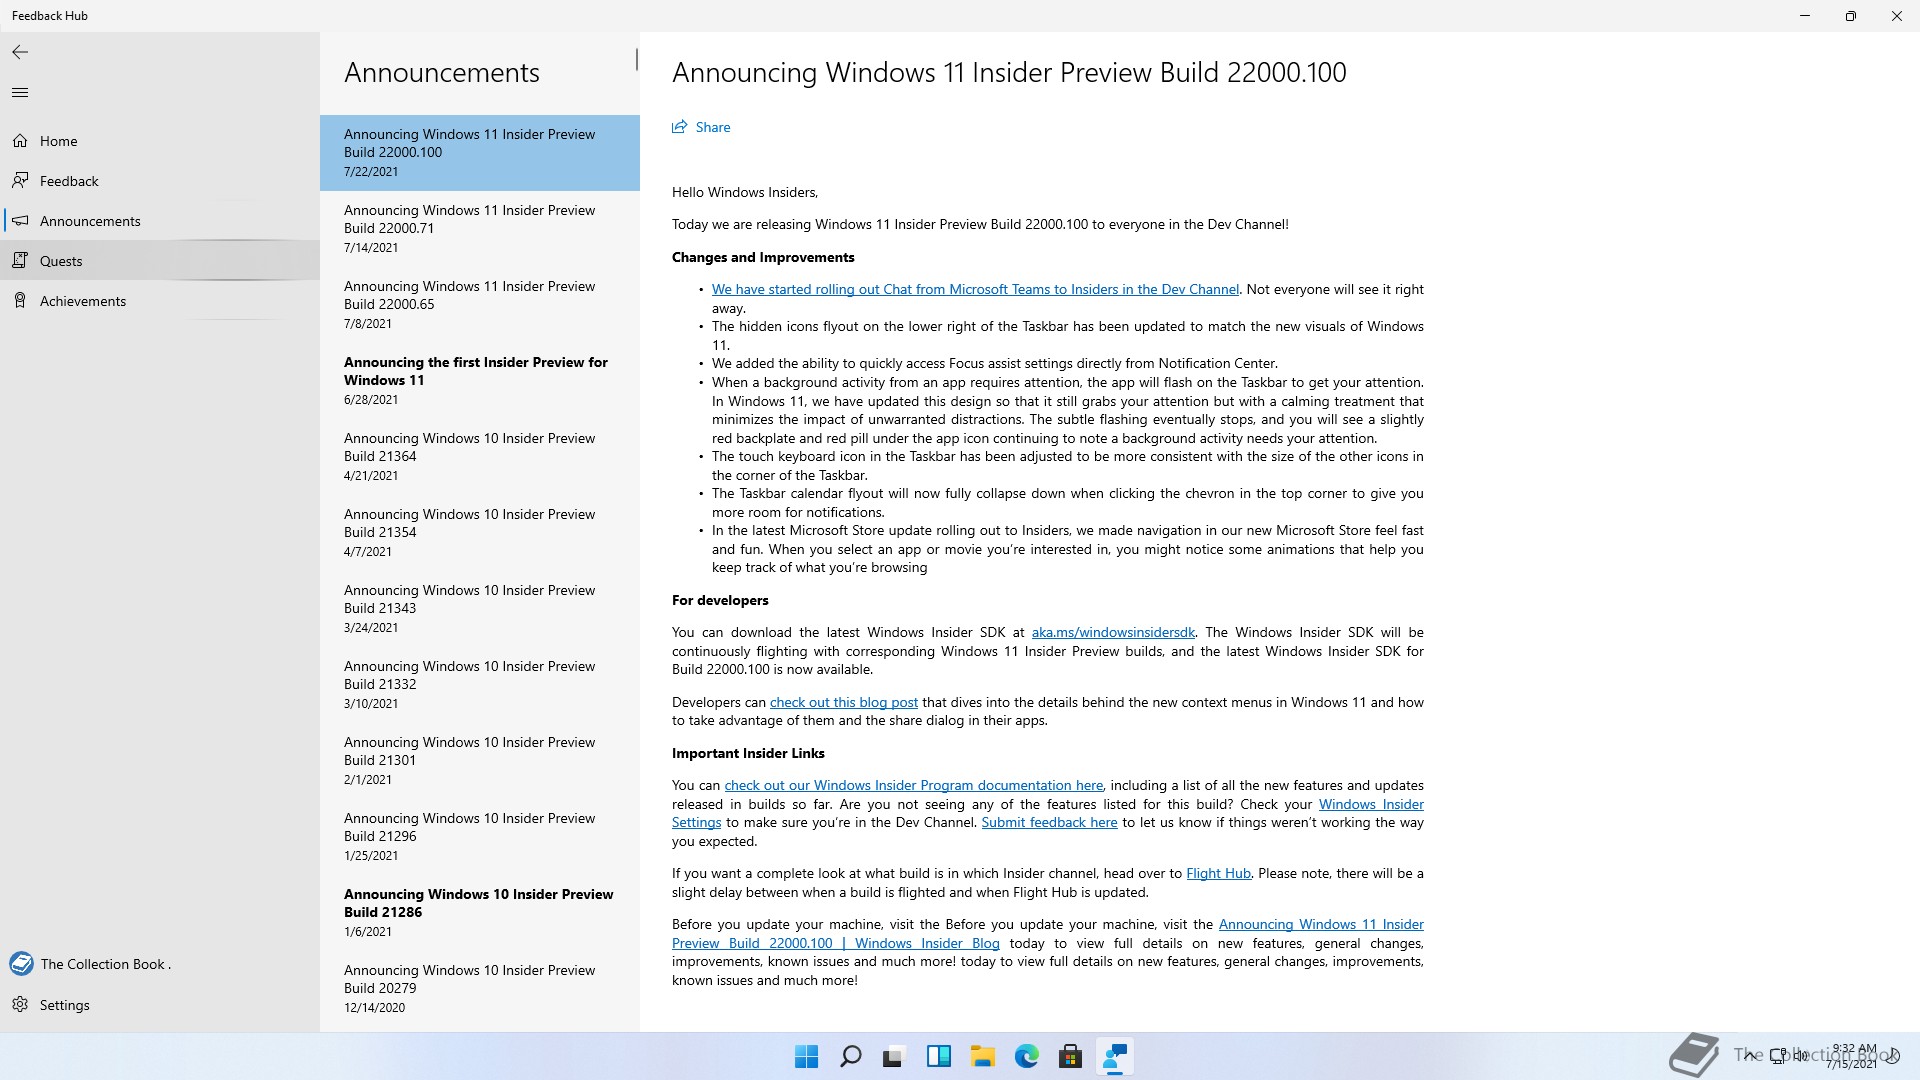
Task: Click Feedback Hub taskbar icon
Action: [1114, 1057]
